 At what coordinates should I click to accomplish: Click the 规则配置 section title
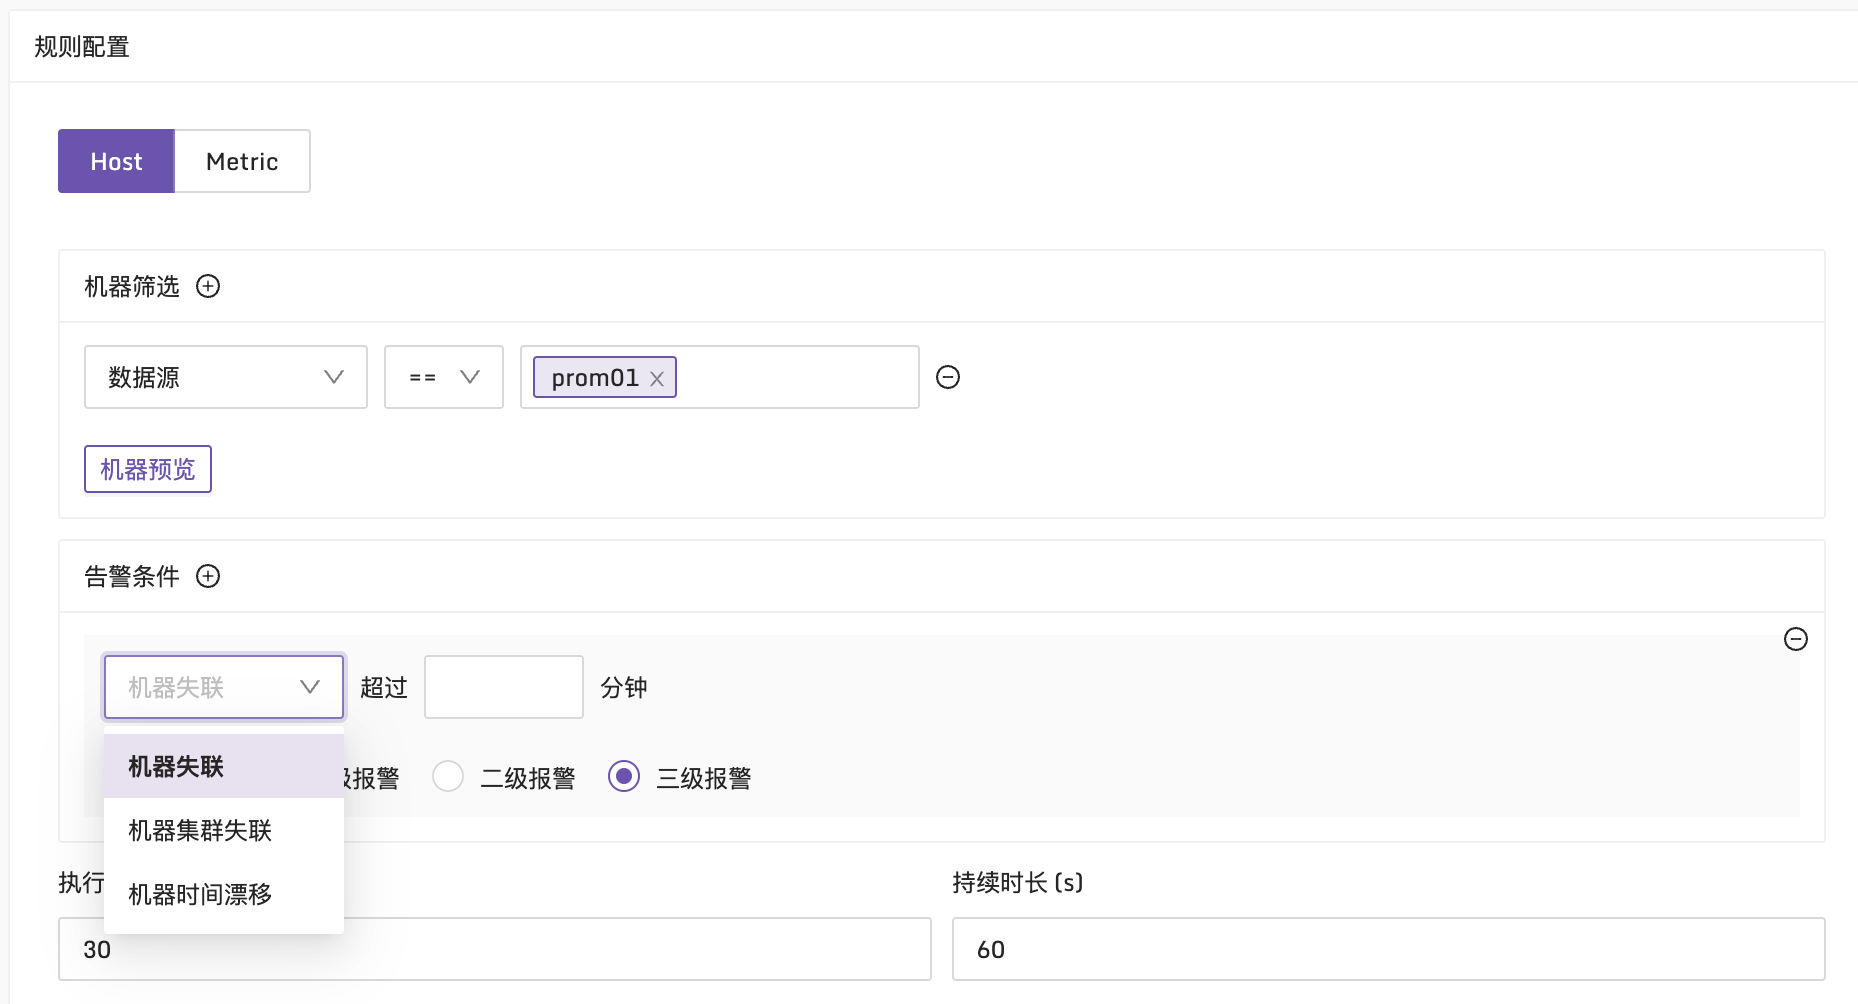pyautogui.click(x=82, y=47)
